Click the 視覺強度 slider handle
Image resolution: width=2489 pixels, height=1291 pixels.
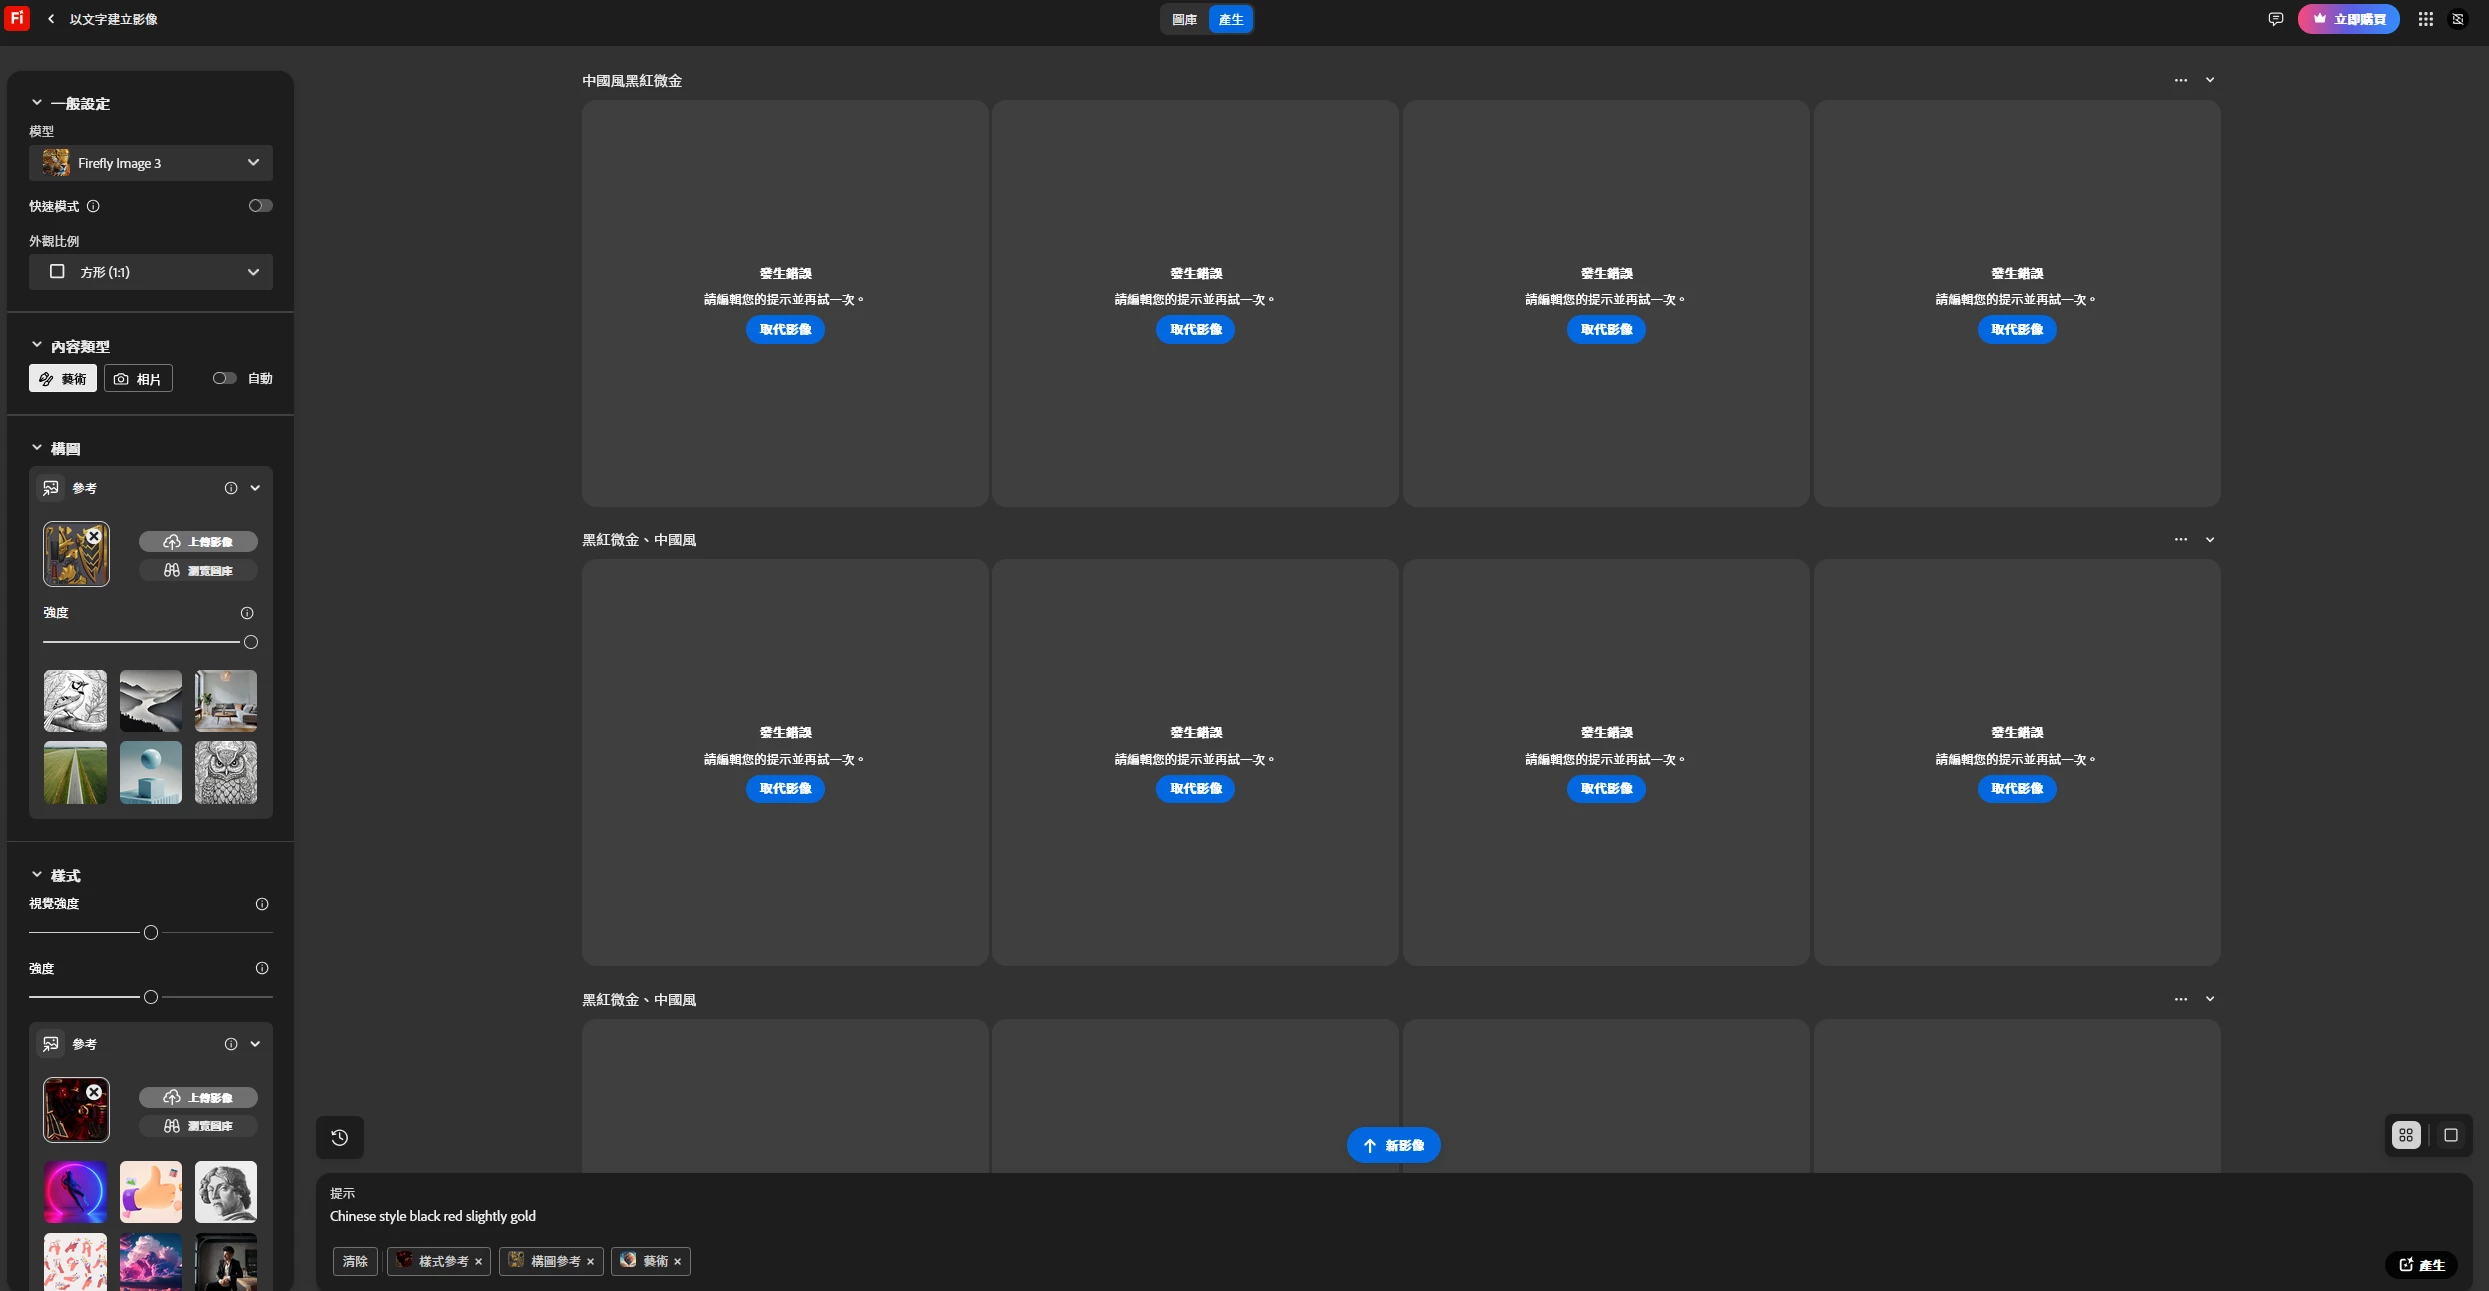point(151,933)
